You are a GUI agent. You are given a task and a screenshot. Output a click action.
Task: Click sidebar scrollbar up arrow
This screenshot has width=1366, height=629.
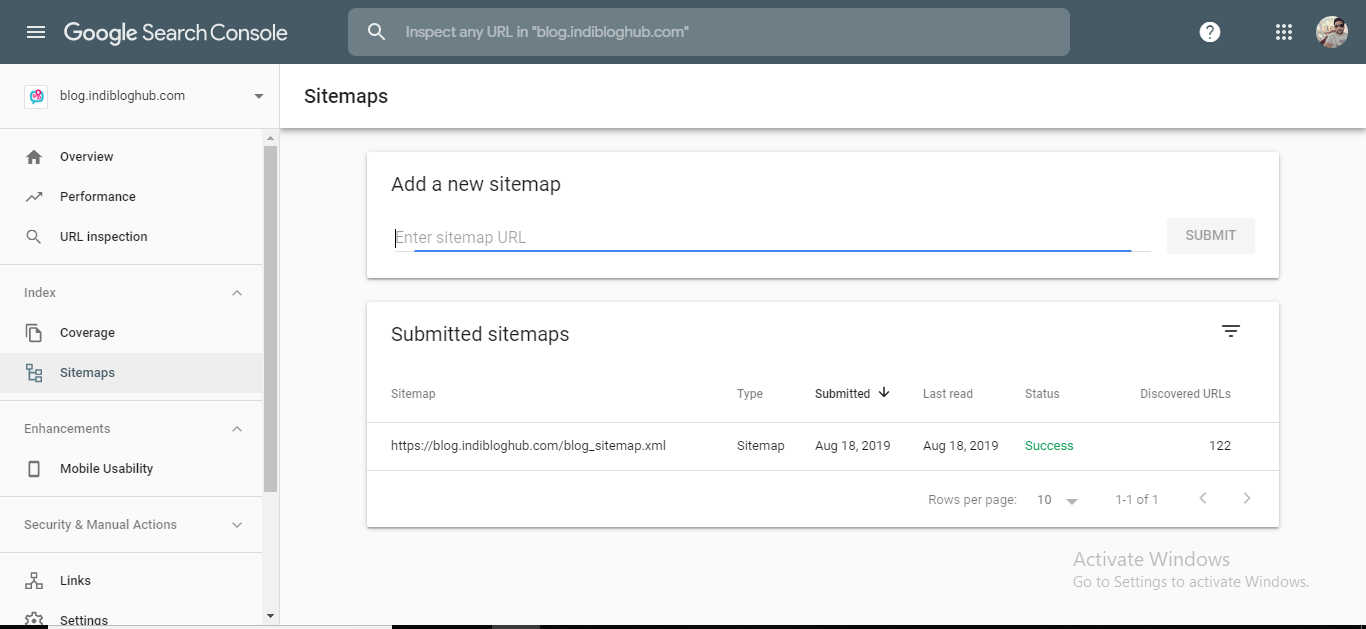tap(270, 137)
